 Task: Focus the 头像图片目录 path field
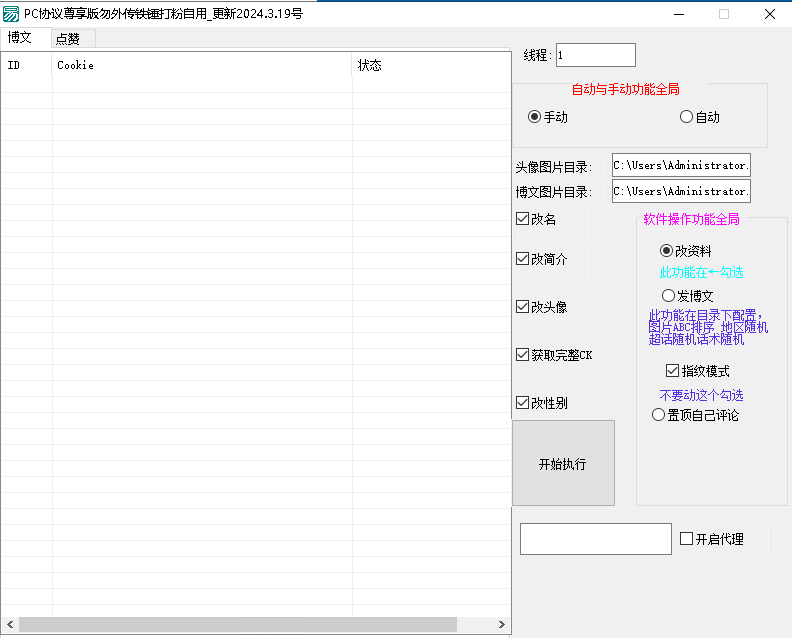coord(680,165)
